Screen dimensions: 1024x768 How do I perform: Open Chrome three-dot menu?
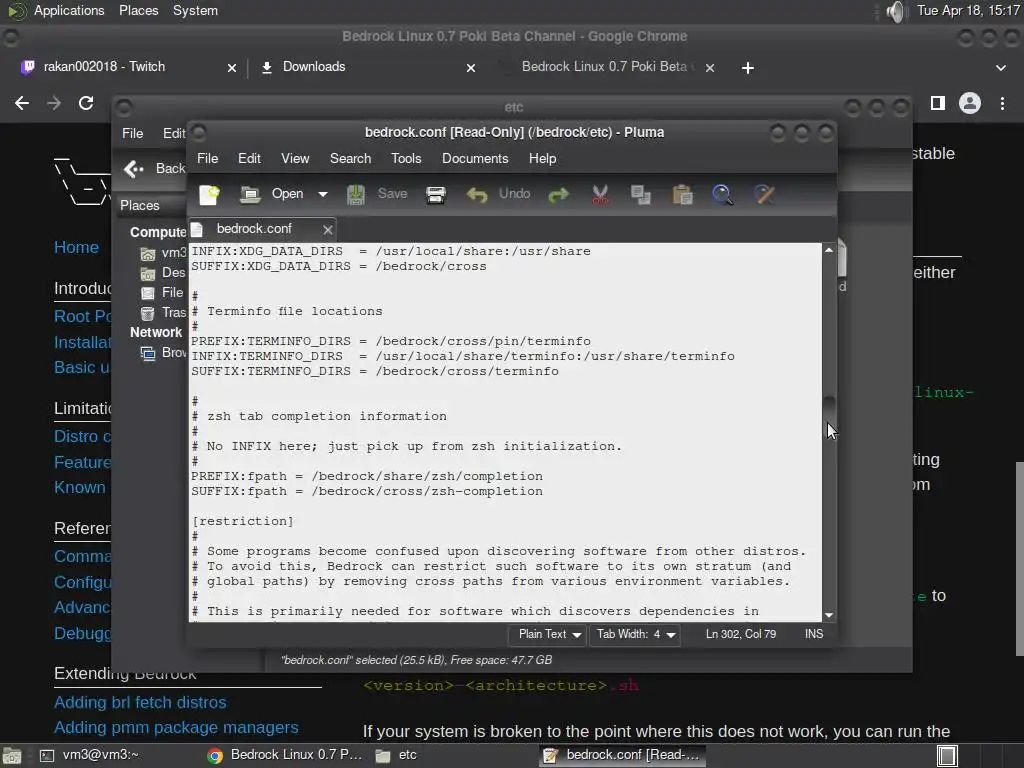(x=1002, y=103)
